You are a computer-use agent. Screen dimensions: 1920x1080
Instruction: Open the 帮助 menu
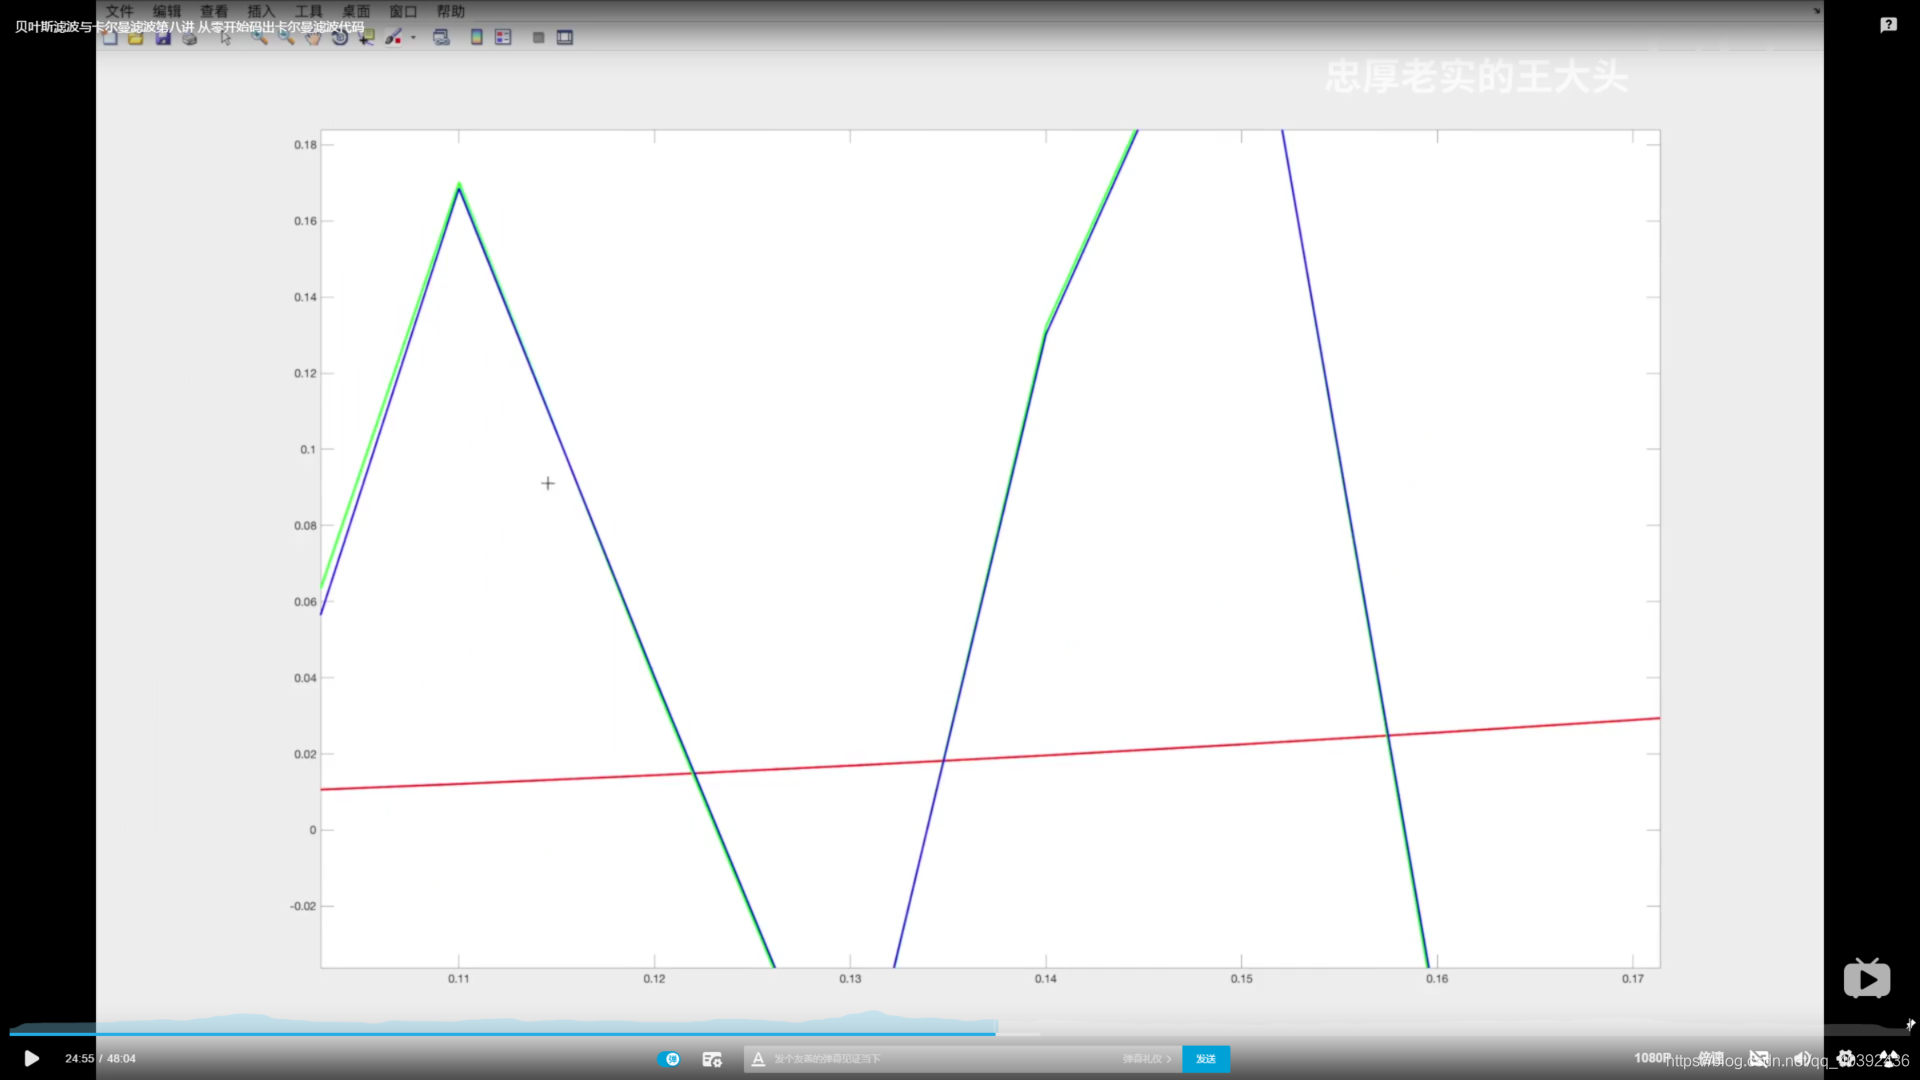click(451, 11)
